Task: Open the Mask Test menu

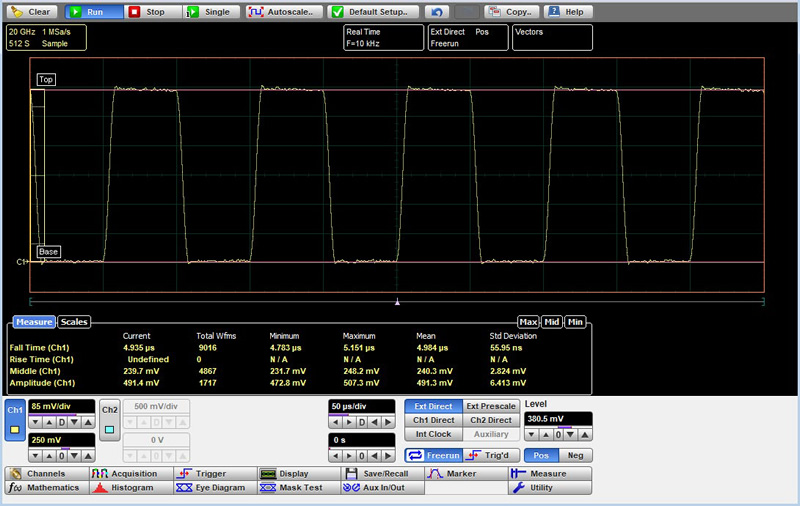Action: pos(299,488)
